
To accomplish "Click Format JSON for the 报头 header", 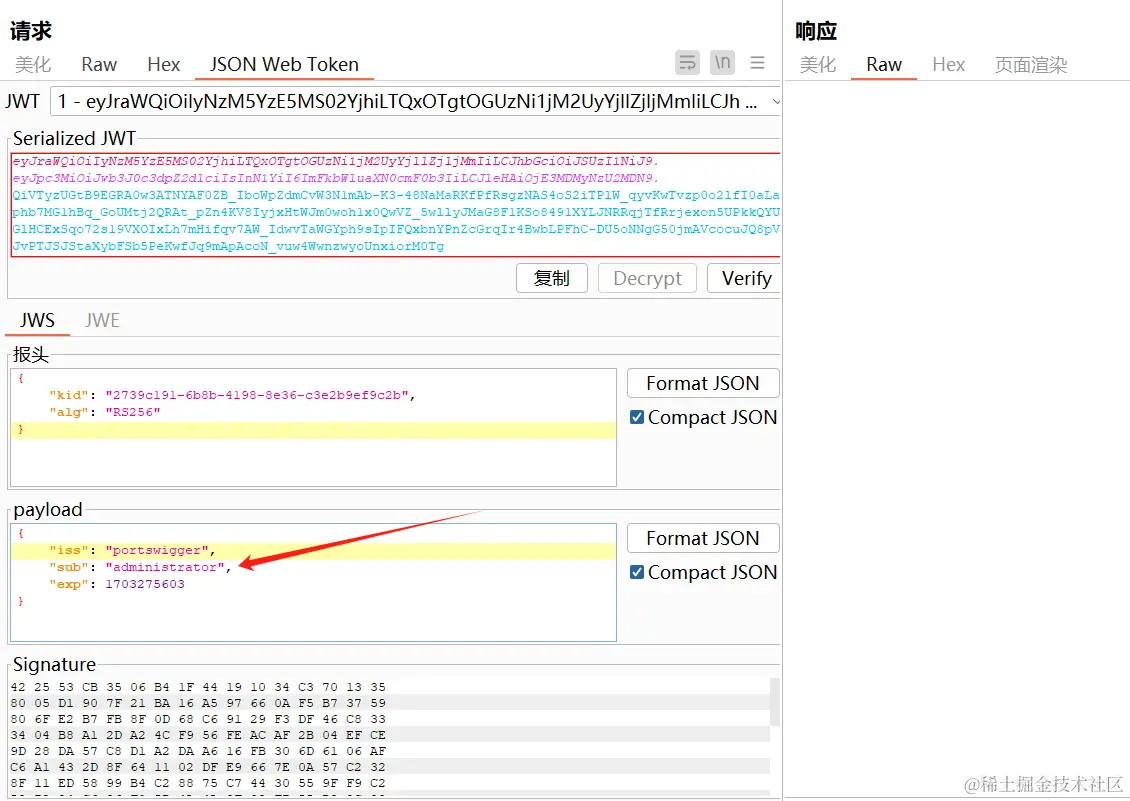I will (703, 383).
